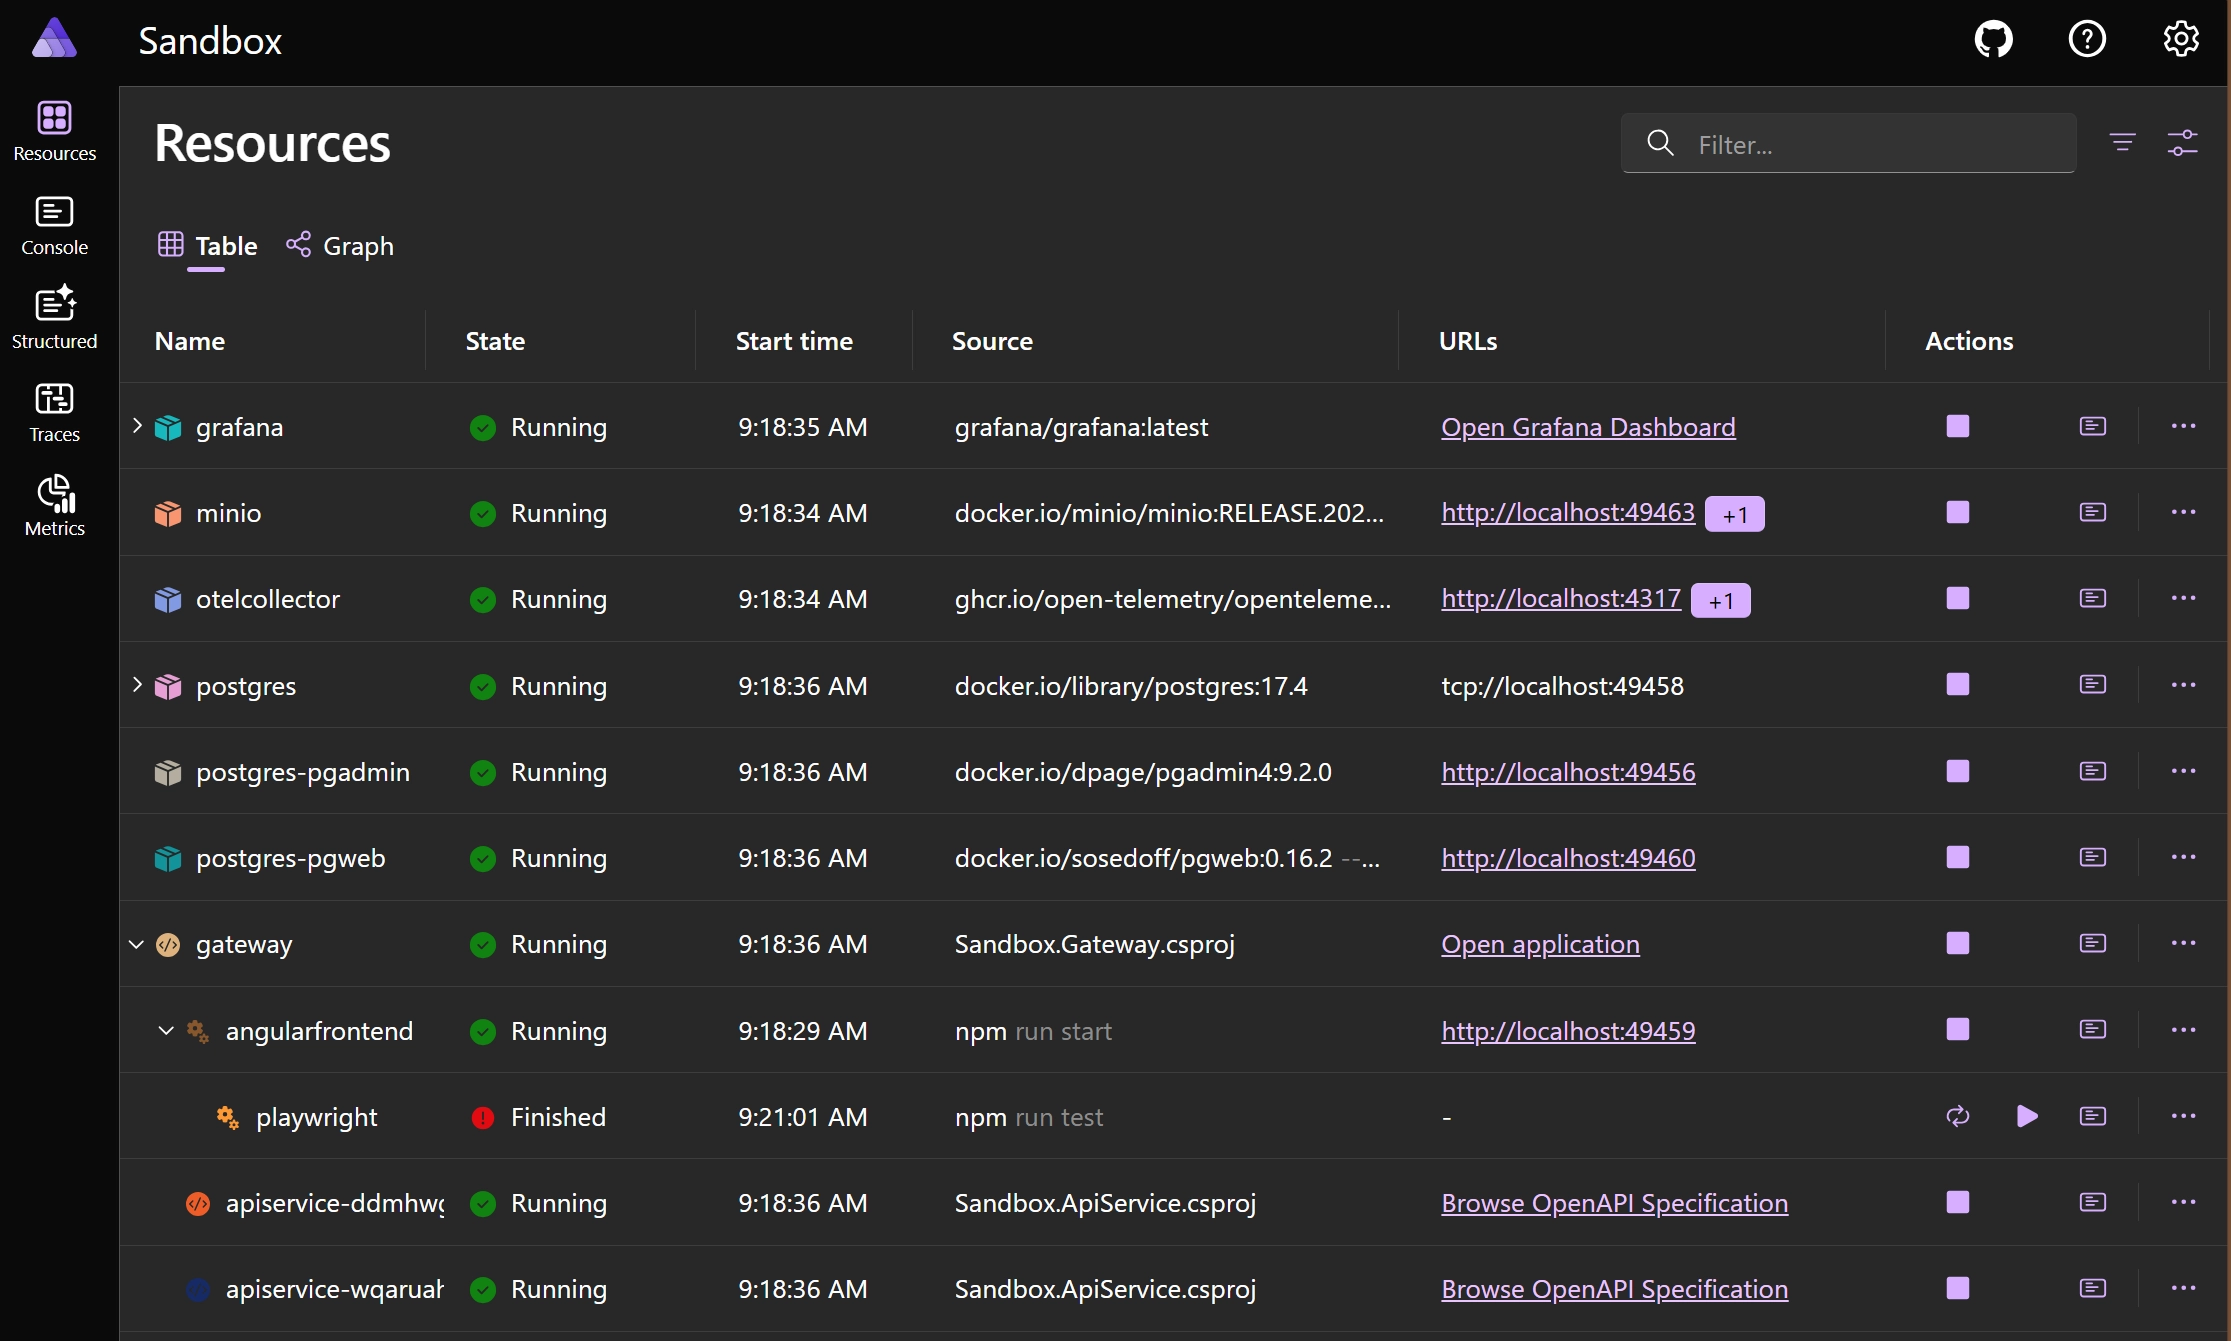Browse OpenAPI Specification for apiservice-wqaruab
The image size is (2231, 1341).
[1614, 1289]
